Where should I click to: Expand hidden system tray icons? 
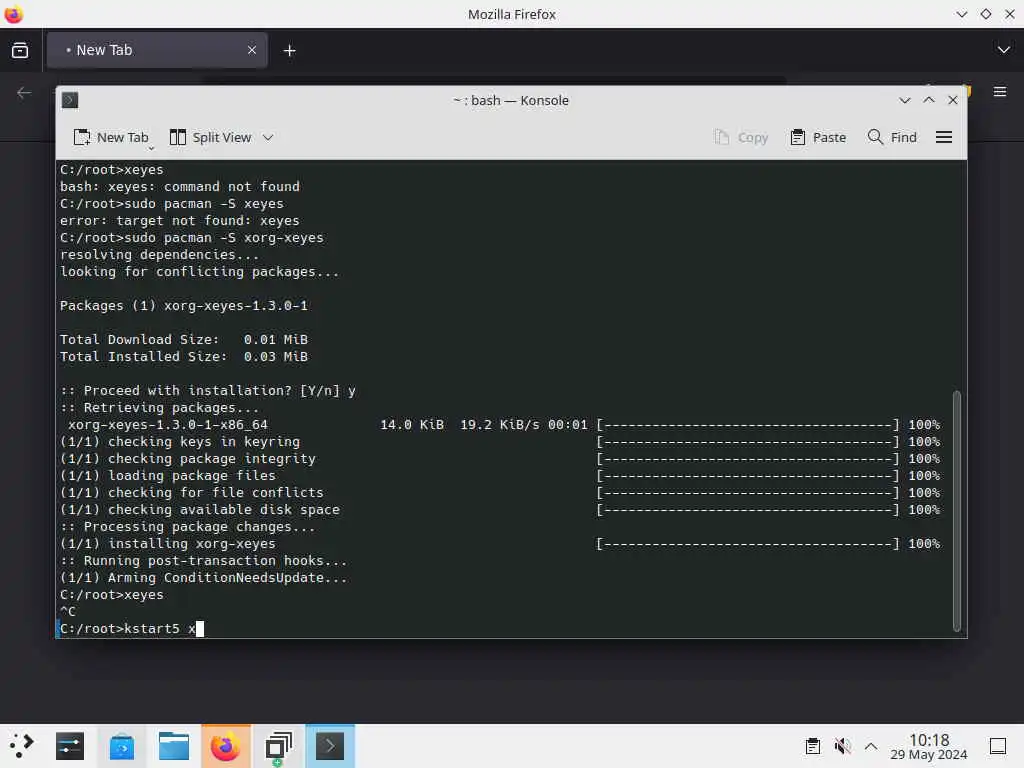pyautogui.click(x=871, y=746)
